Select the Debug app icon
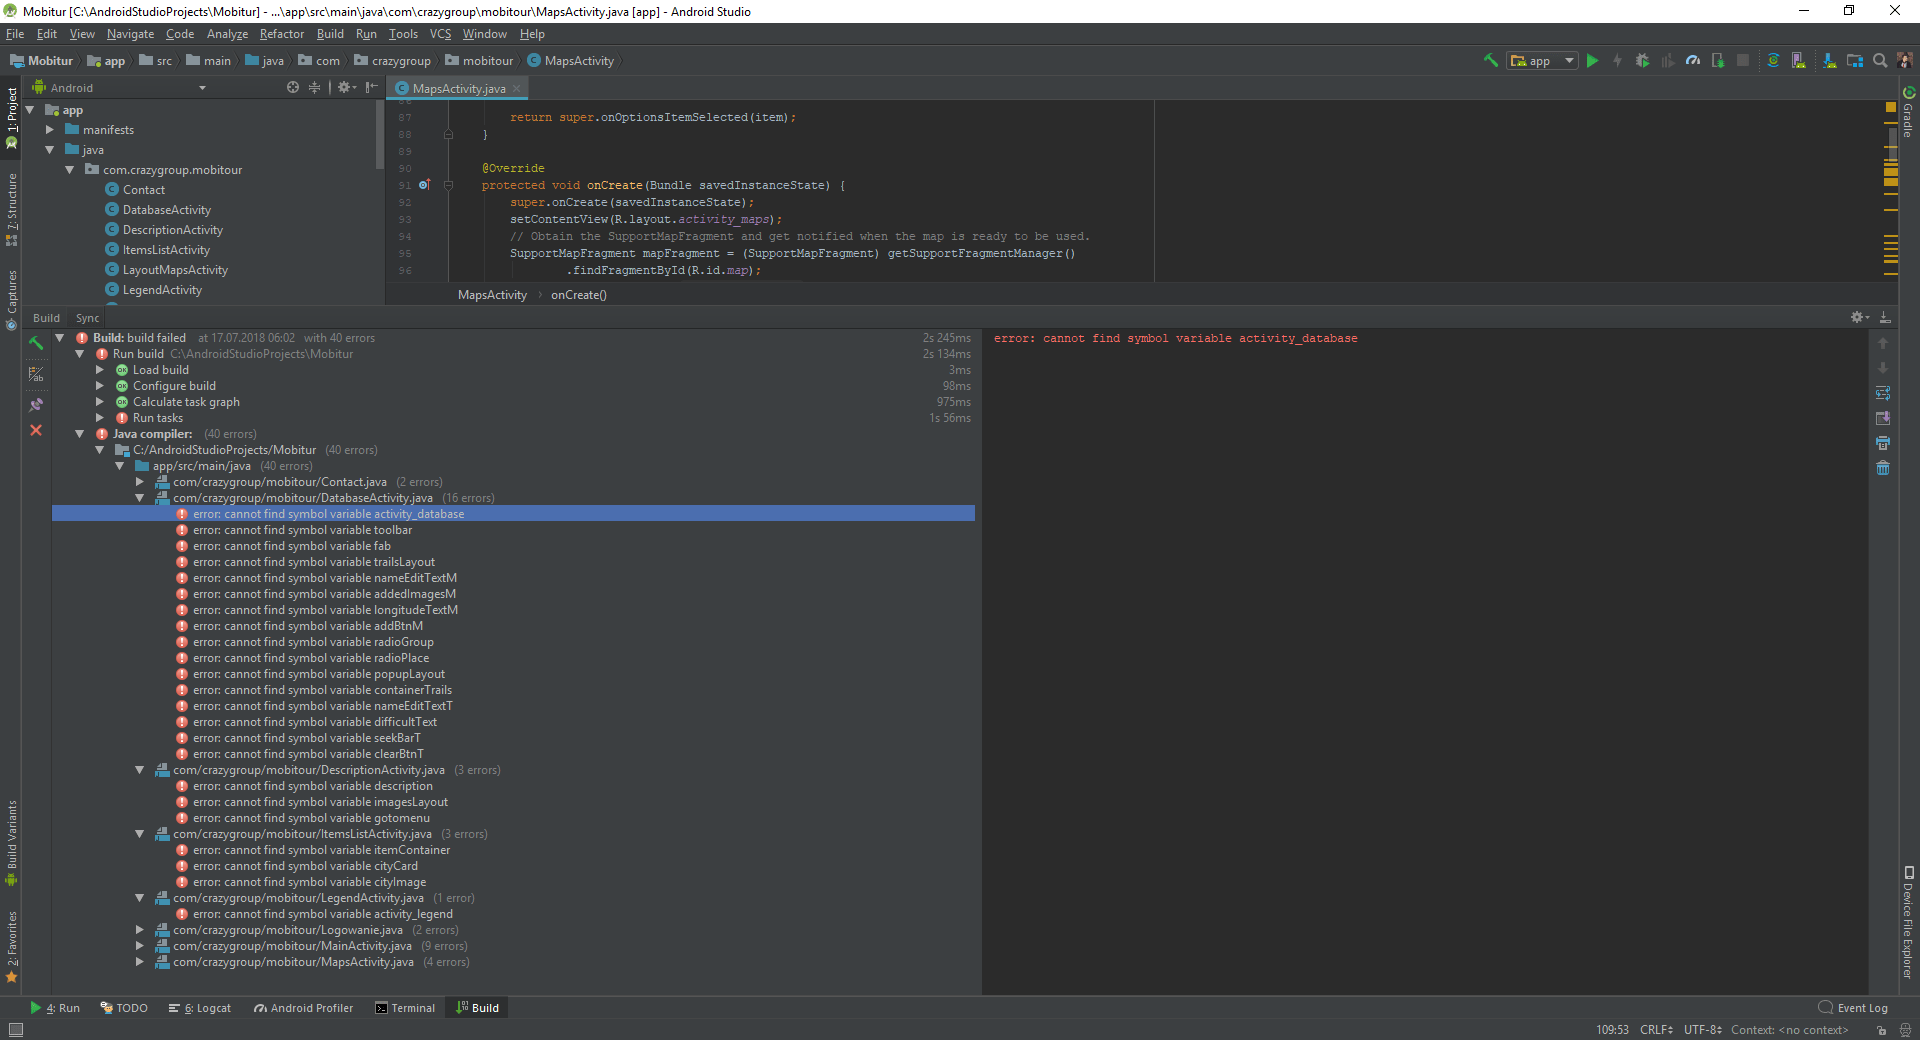 [x=1643, y=60]
